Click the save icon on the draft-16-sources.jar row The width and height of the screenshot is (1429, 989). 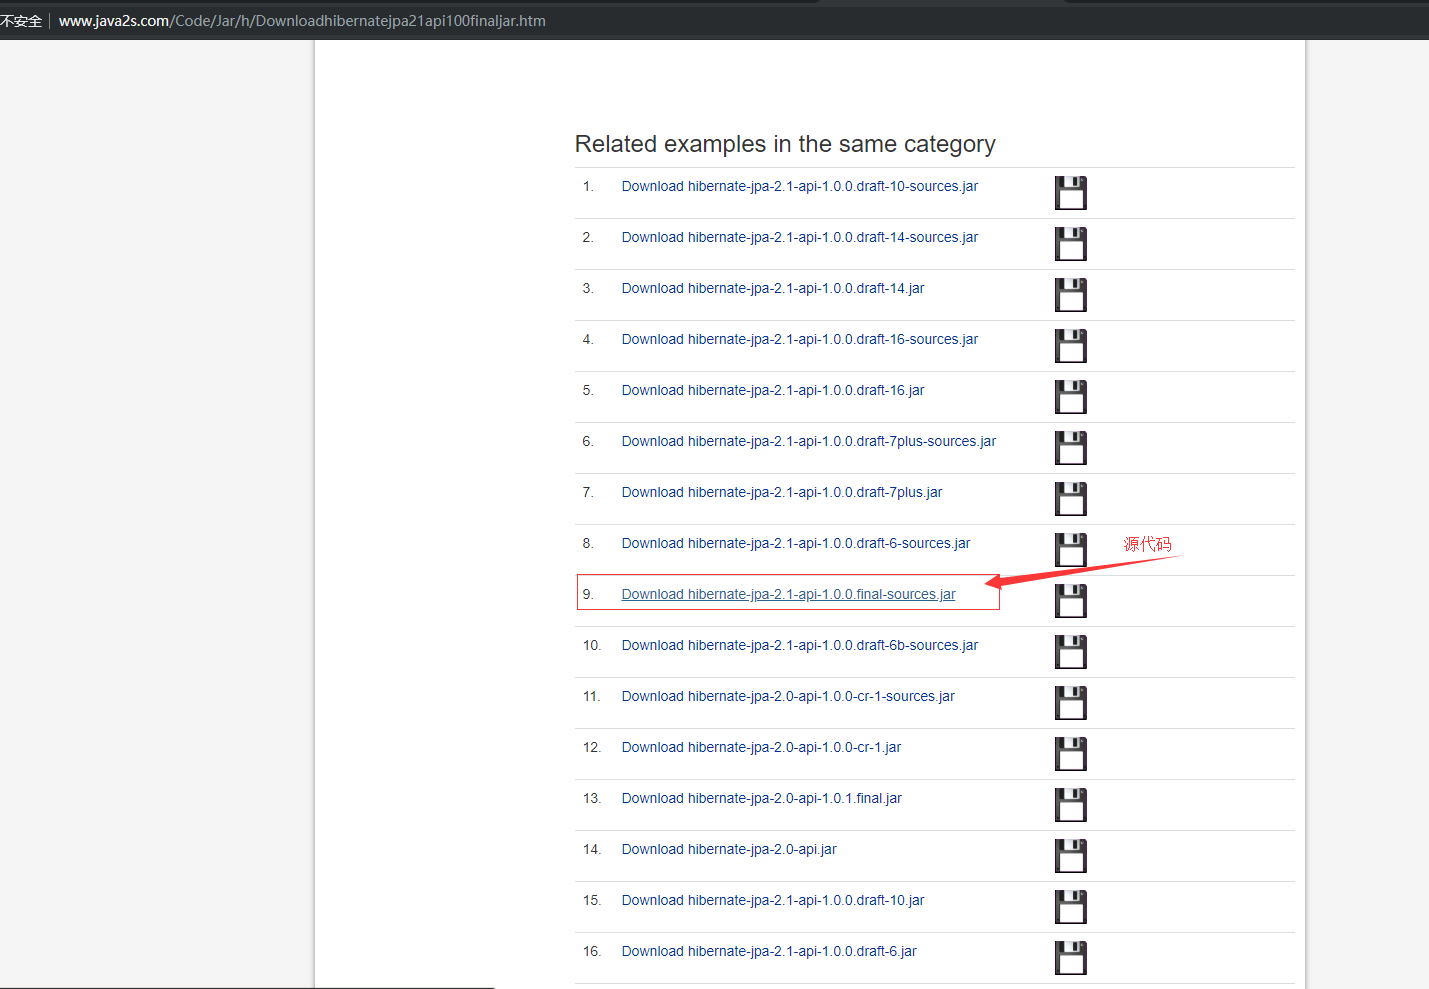(1070, 346)
